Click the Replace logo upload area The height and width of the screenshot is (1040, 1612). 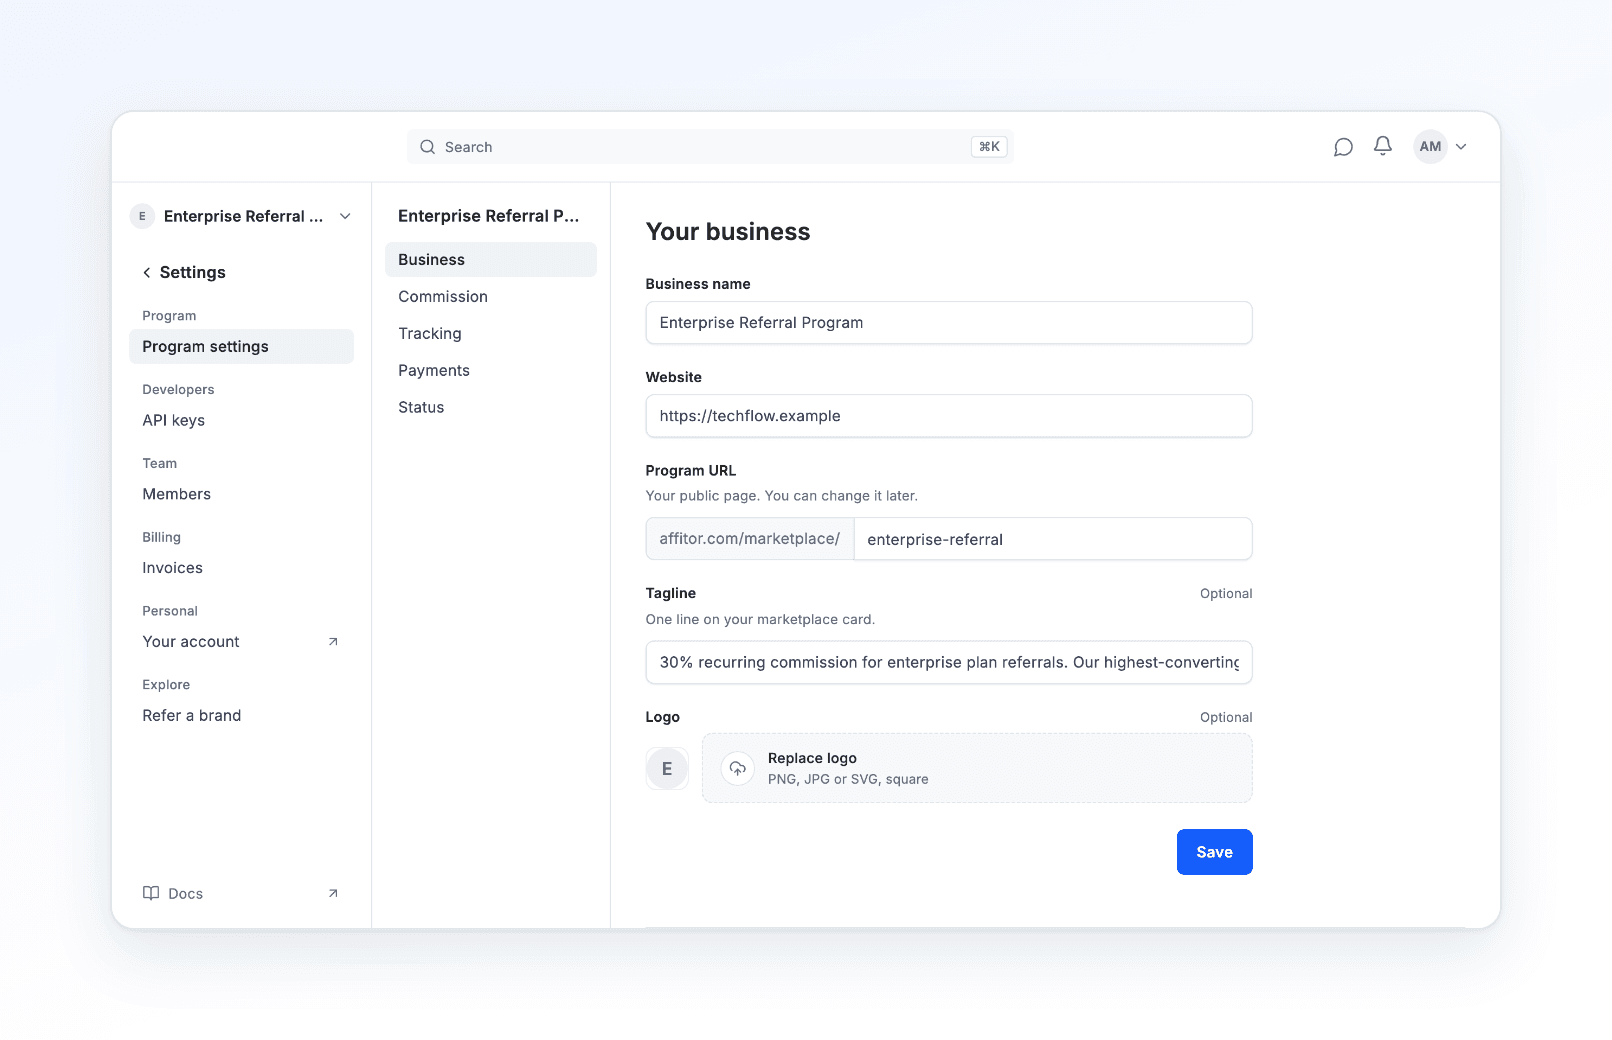977,768
